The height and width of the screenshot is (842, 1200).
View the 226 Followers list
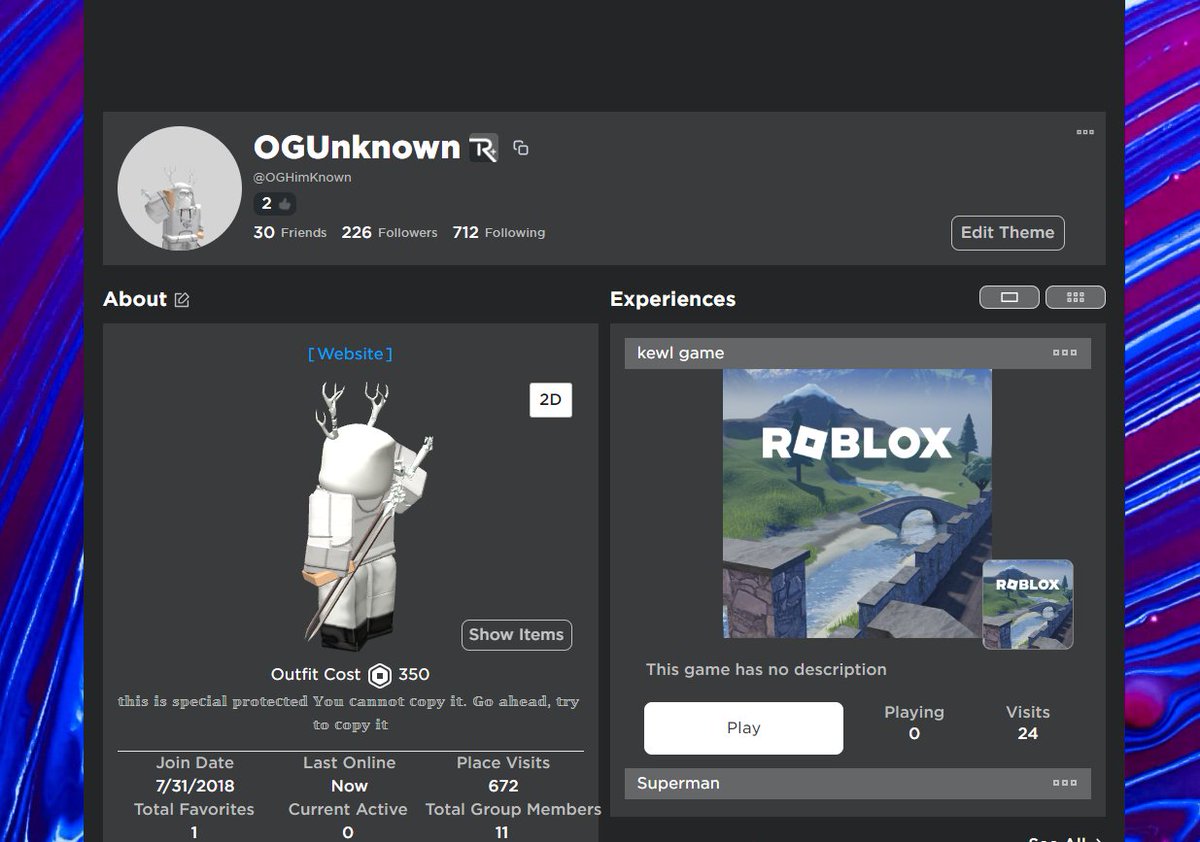(389, 233)
